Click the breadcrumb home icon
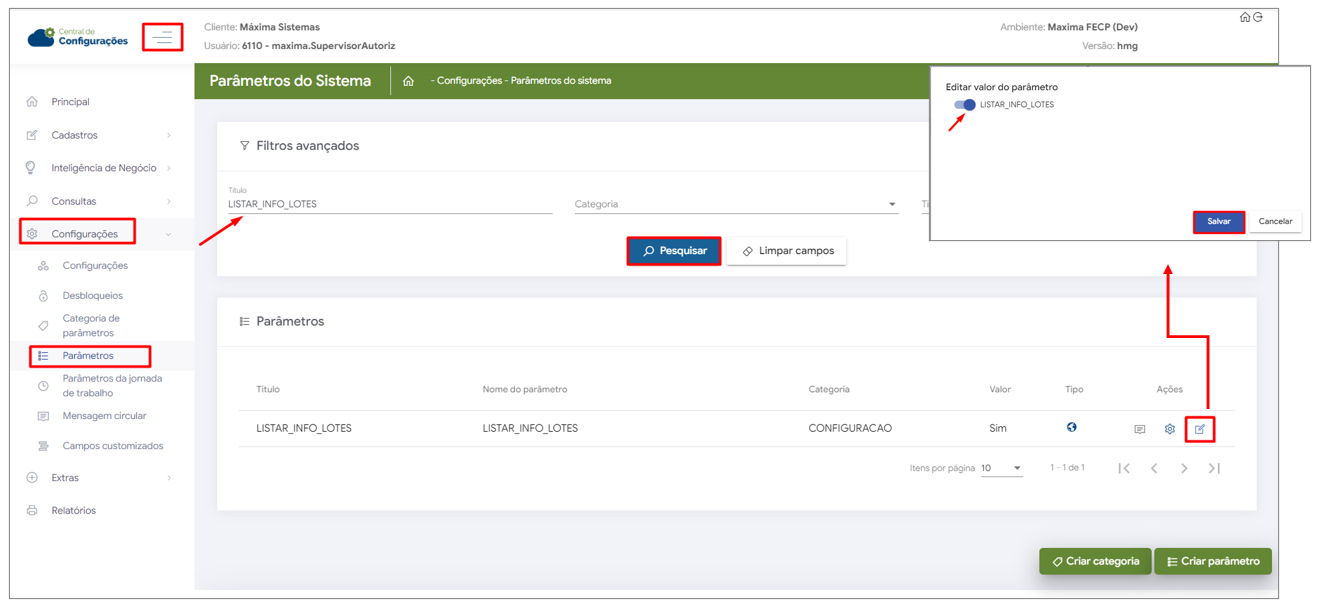 [408, 81]
